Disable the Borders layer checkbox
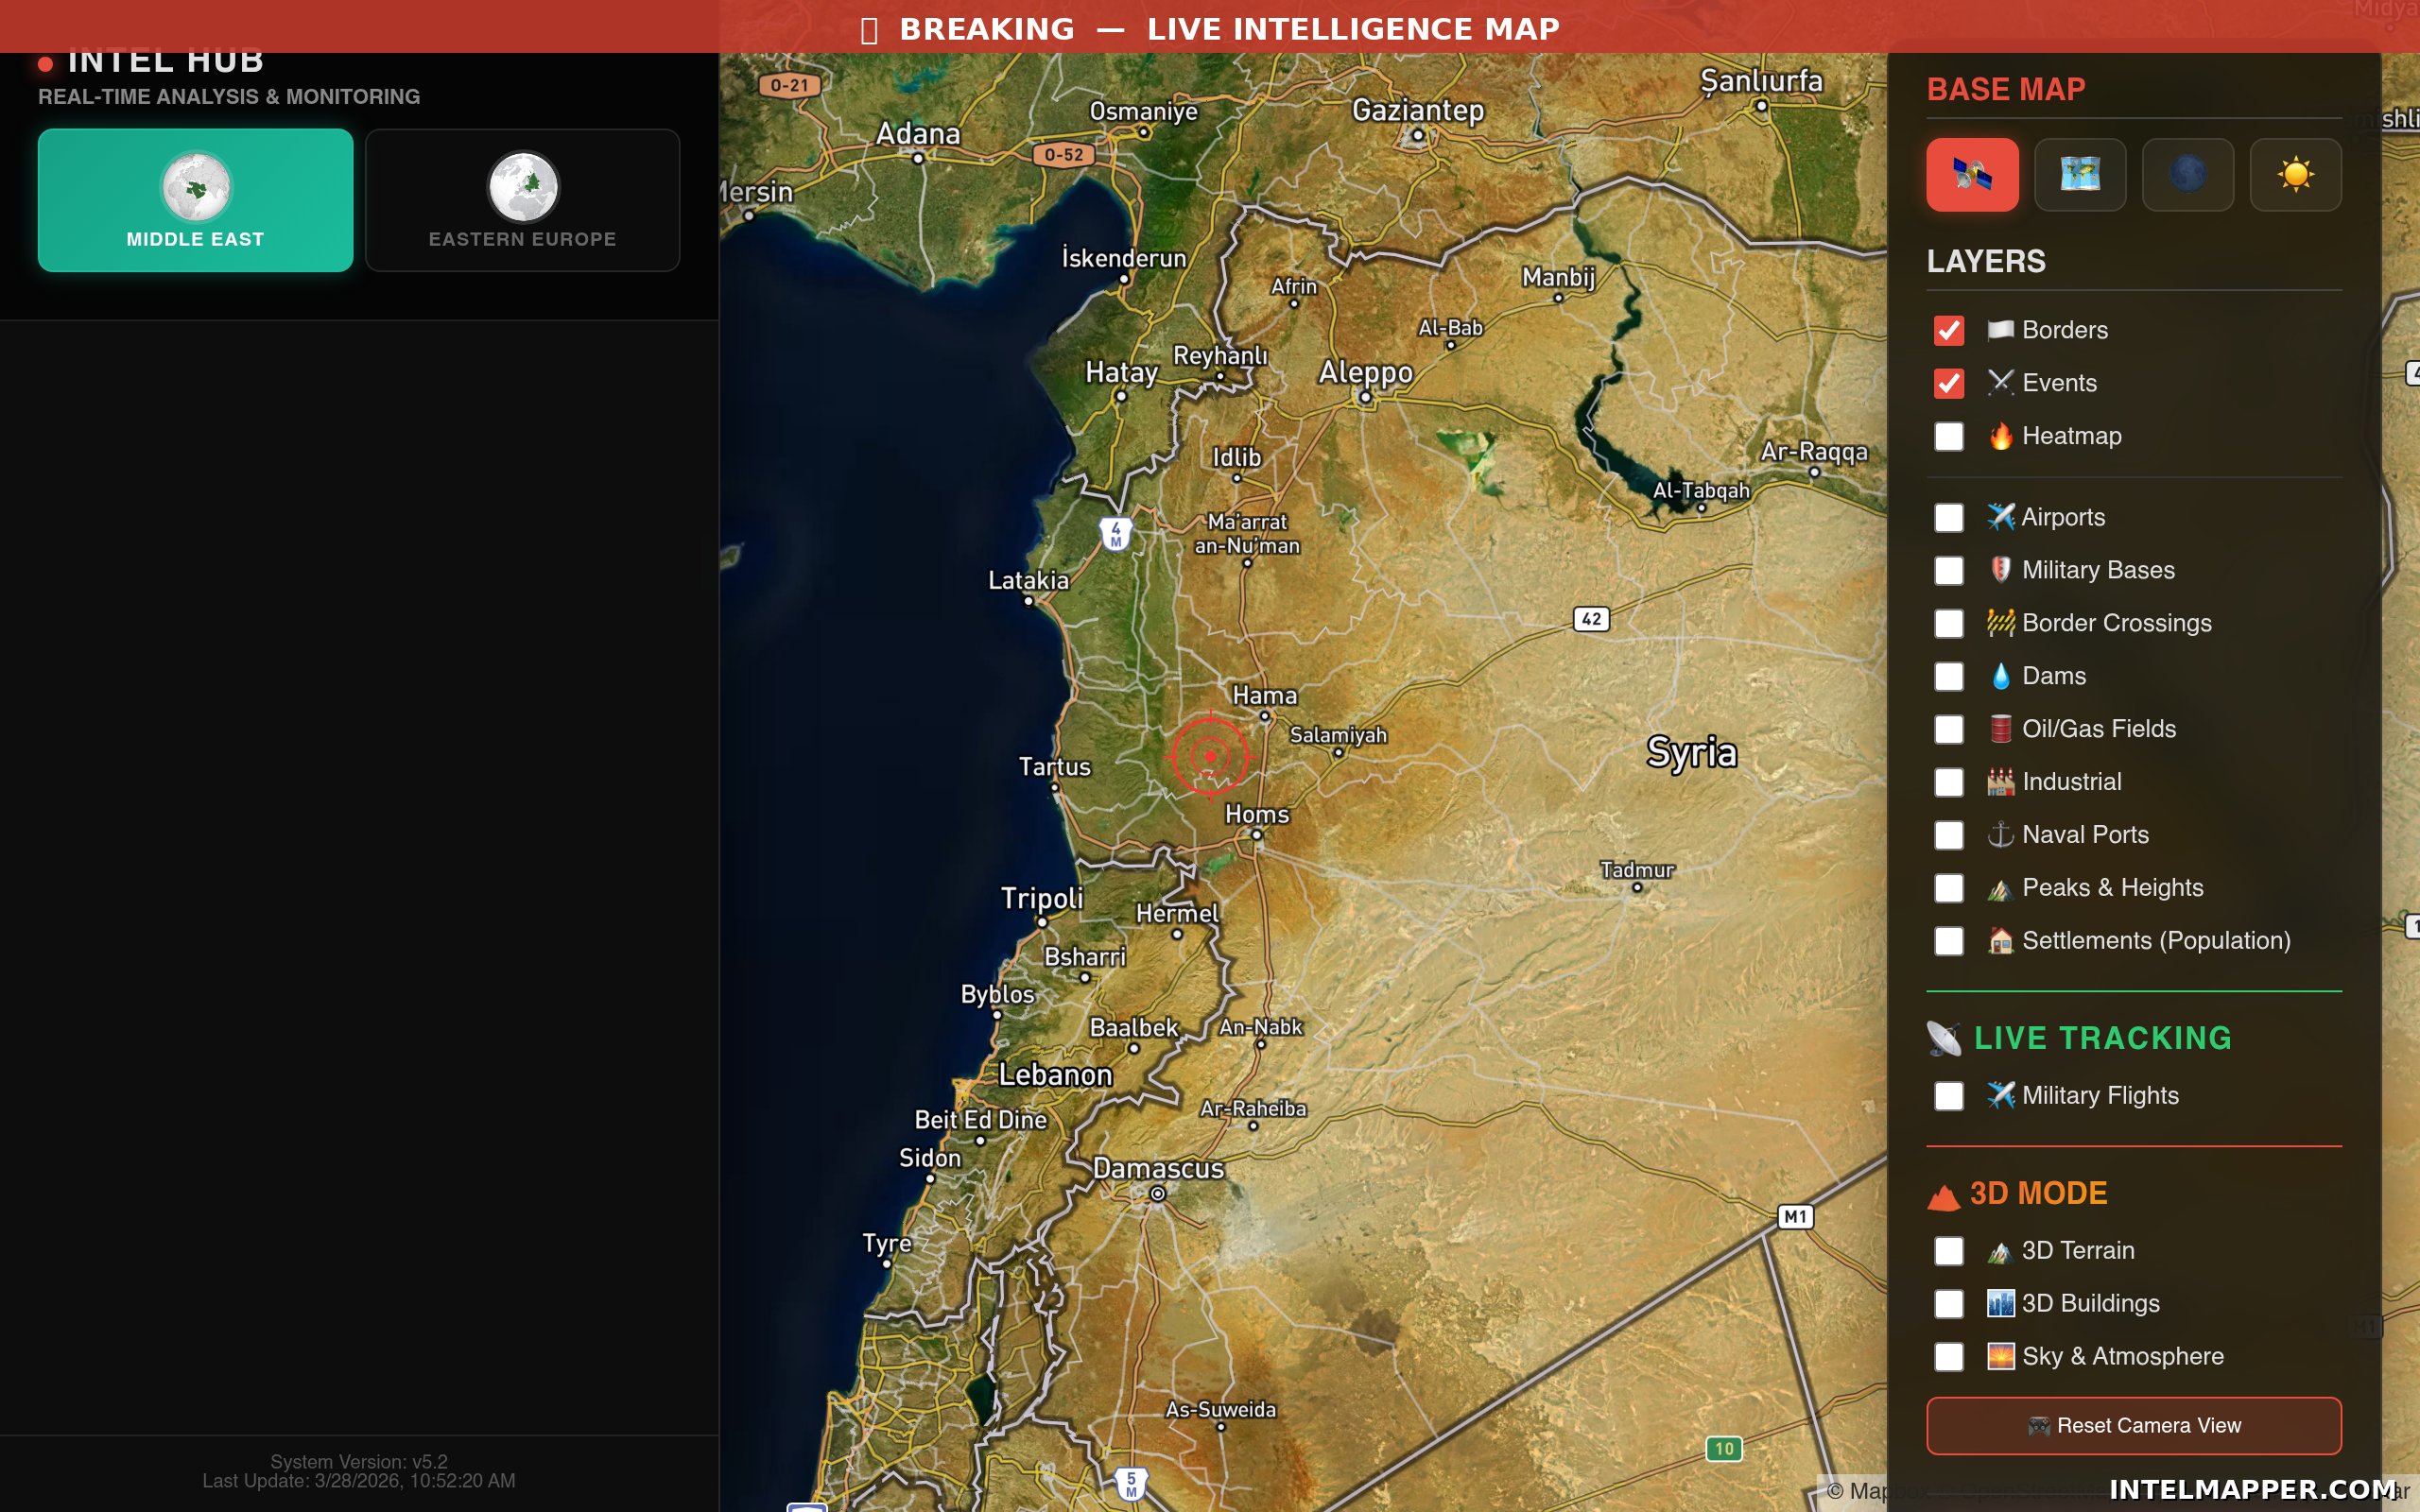 click(x=1948, y=331)
